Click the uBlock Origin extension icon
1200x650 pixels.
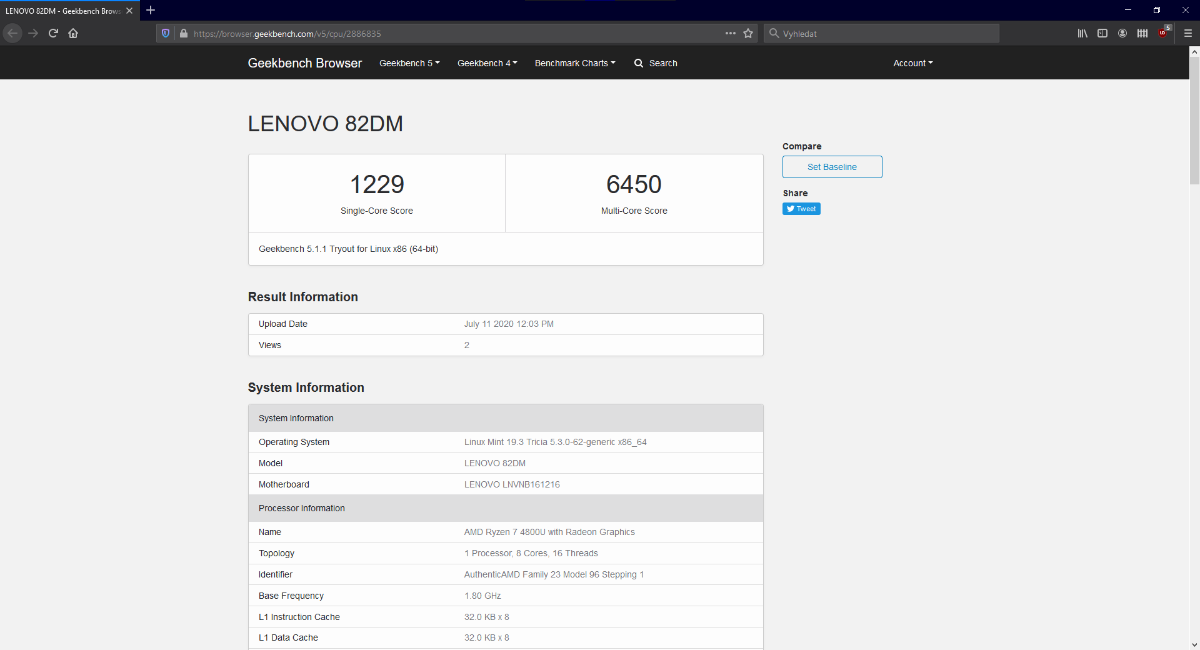pyautogui.click(x=1163, y=33)
